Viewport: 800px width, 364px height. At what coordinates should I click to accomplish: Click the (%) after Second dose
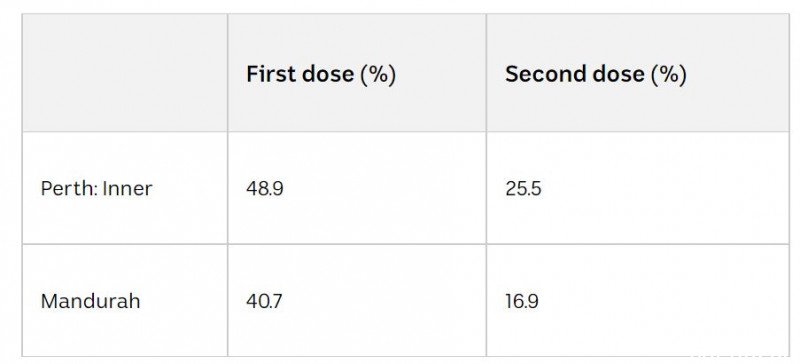pos(669,75)
